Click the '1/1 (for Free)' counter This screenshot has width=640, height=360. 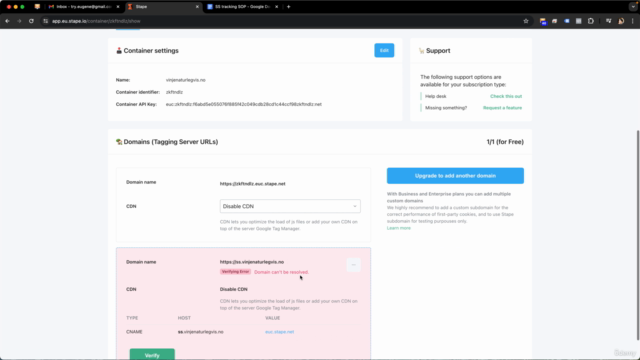click(x=505, y=142)
